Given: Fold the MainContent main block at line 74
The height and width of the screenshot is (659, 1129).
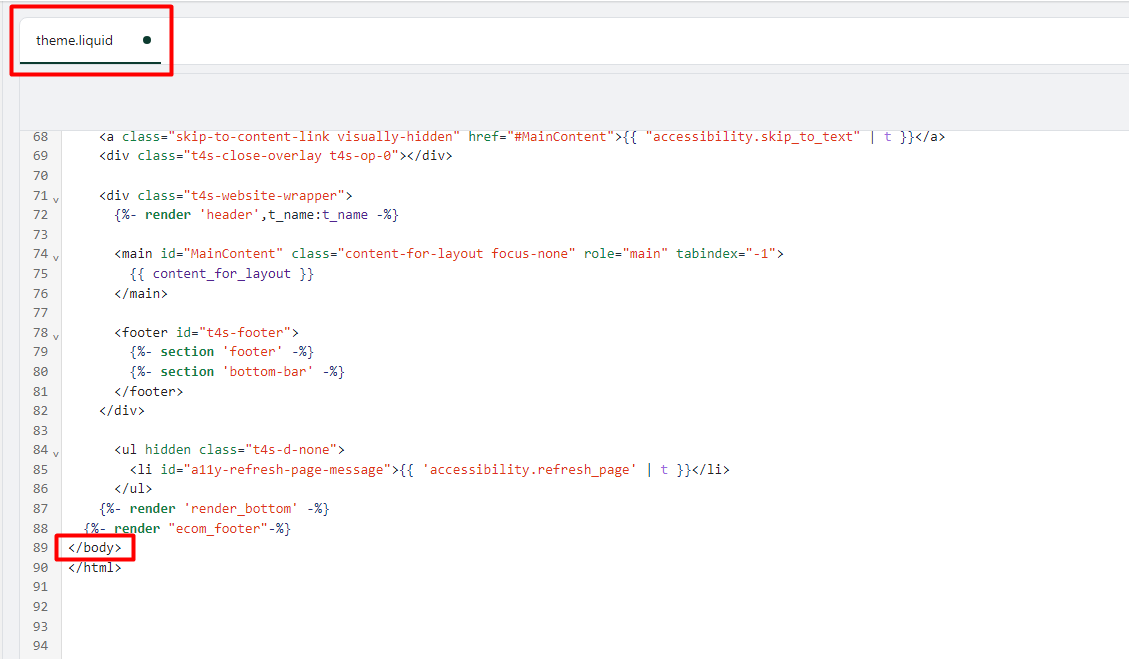Looking at the screenshot, I should point(55,257).
